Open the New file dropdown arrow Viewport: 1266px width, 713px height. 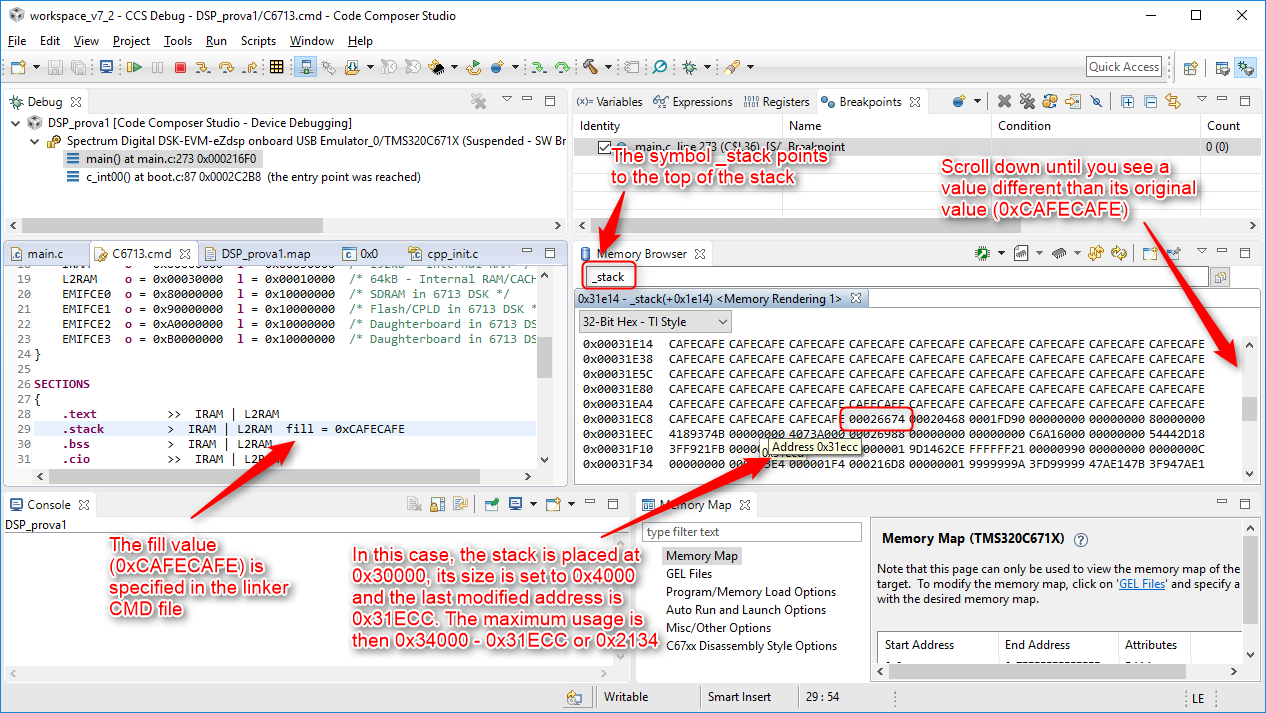point(36,67)
